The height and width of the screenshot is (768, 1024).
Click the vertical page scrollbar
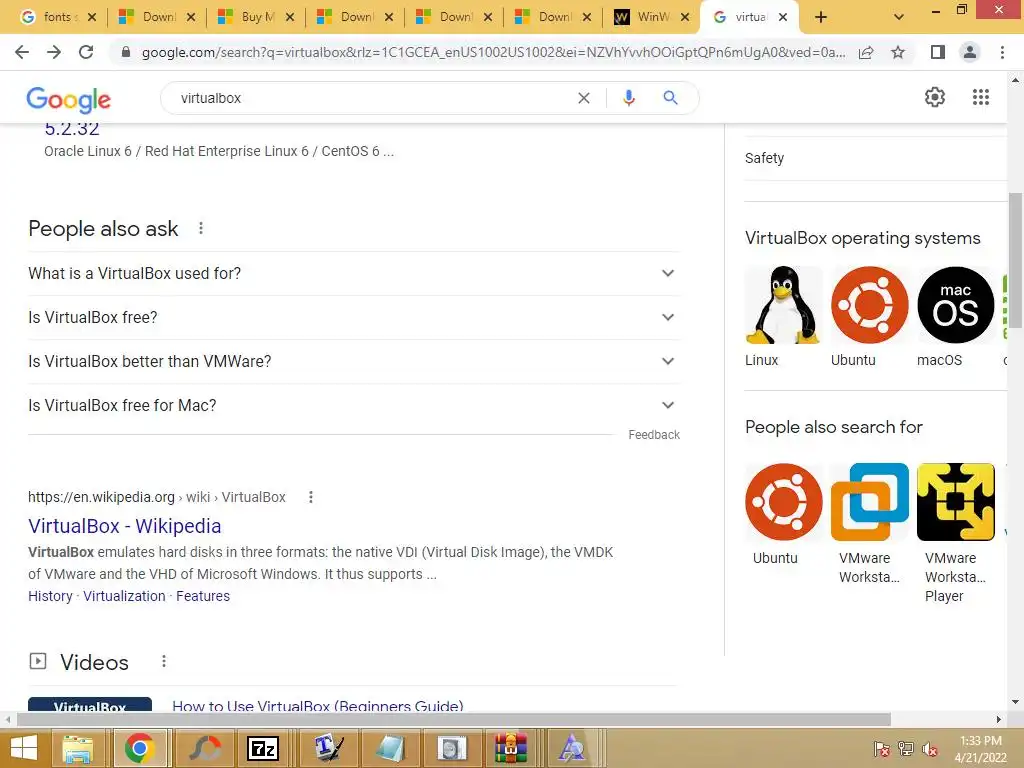pyautogui.click(x=1015, y=261)
